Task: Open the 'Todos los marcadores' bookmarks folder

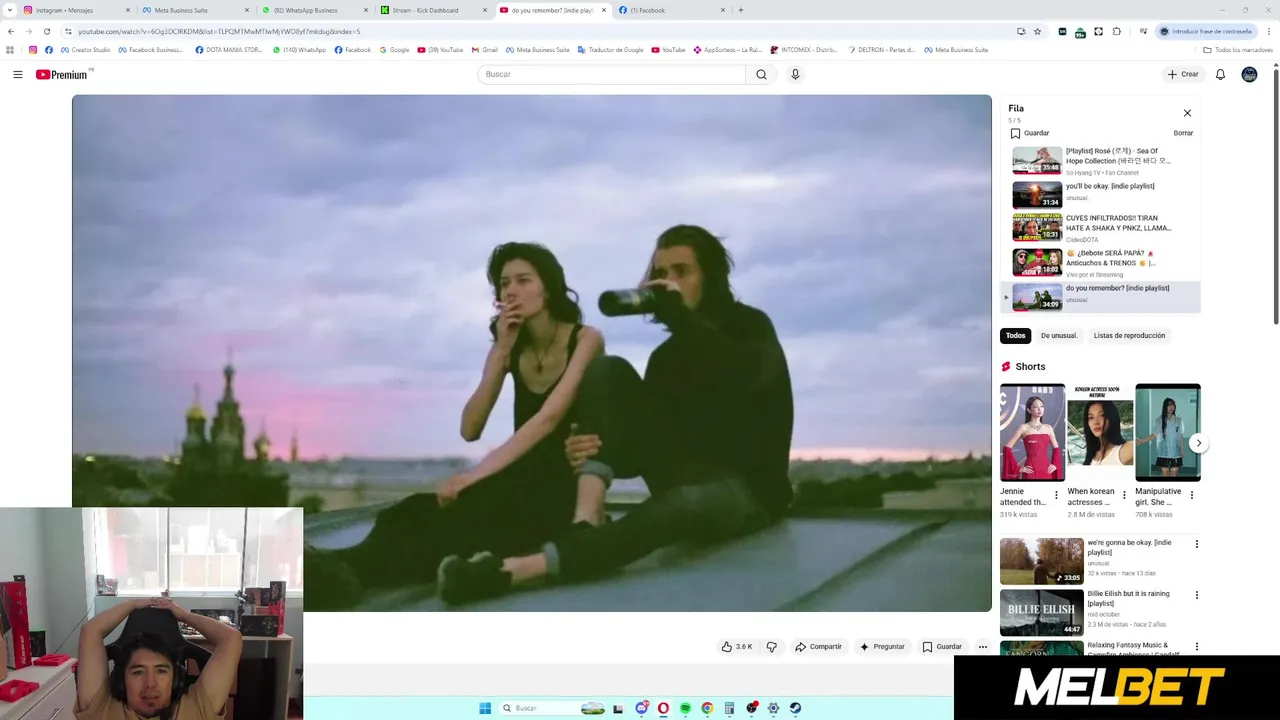Action: pyautogui.click(x=1238, y=50)
